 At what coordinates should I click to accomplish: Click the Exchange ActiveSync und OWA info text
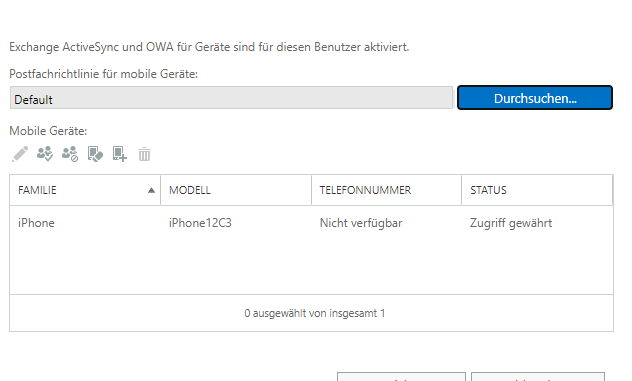(x=209, y=47)
